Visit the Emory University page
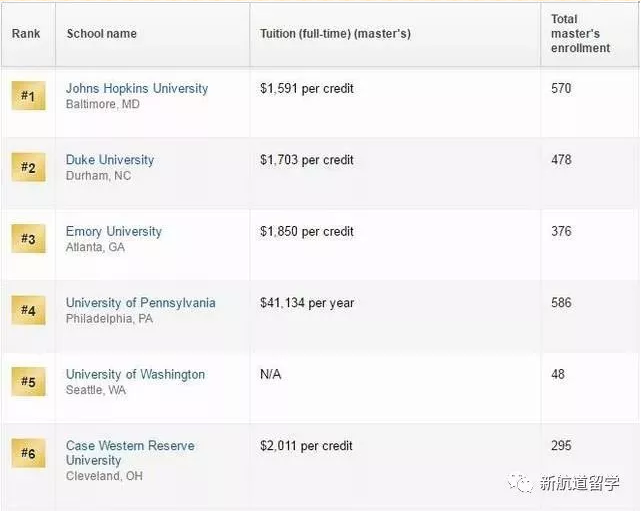Viewport: 641px width, 513px height. point(113,231)
